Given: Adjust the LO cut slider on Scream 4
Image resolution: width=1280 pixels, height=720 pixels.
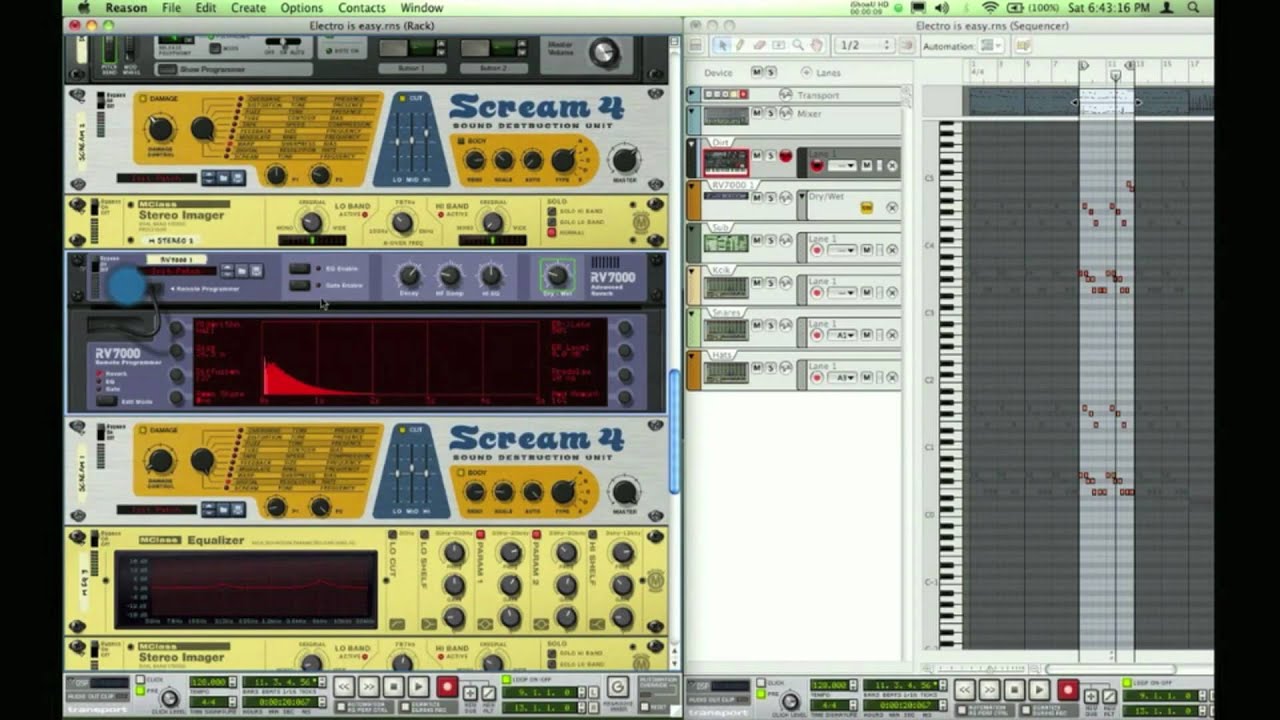Looking at the screenshot, I should click(397, 140).
